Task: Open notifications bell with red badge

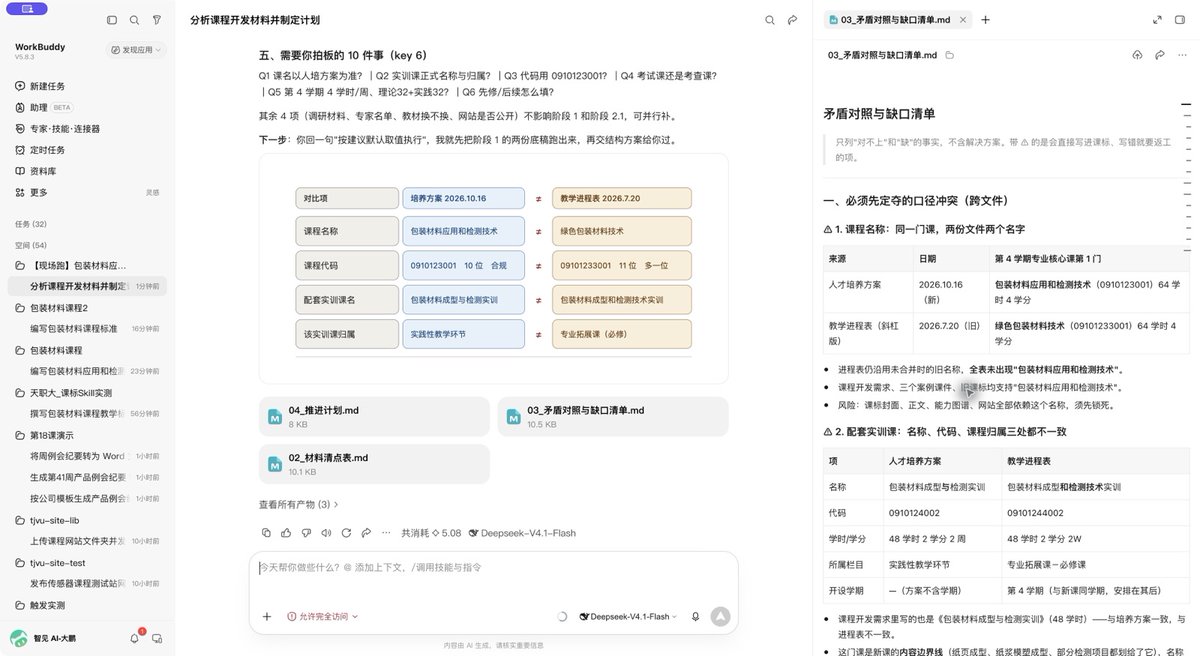Action: 135,638
